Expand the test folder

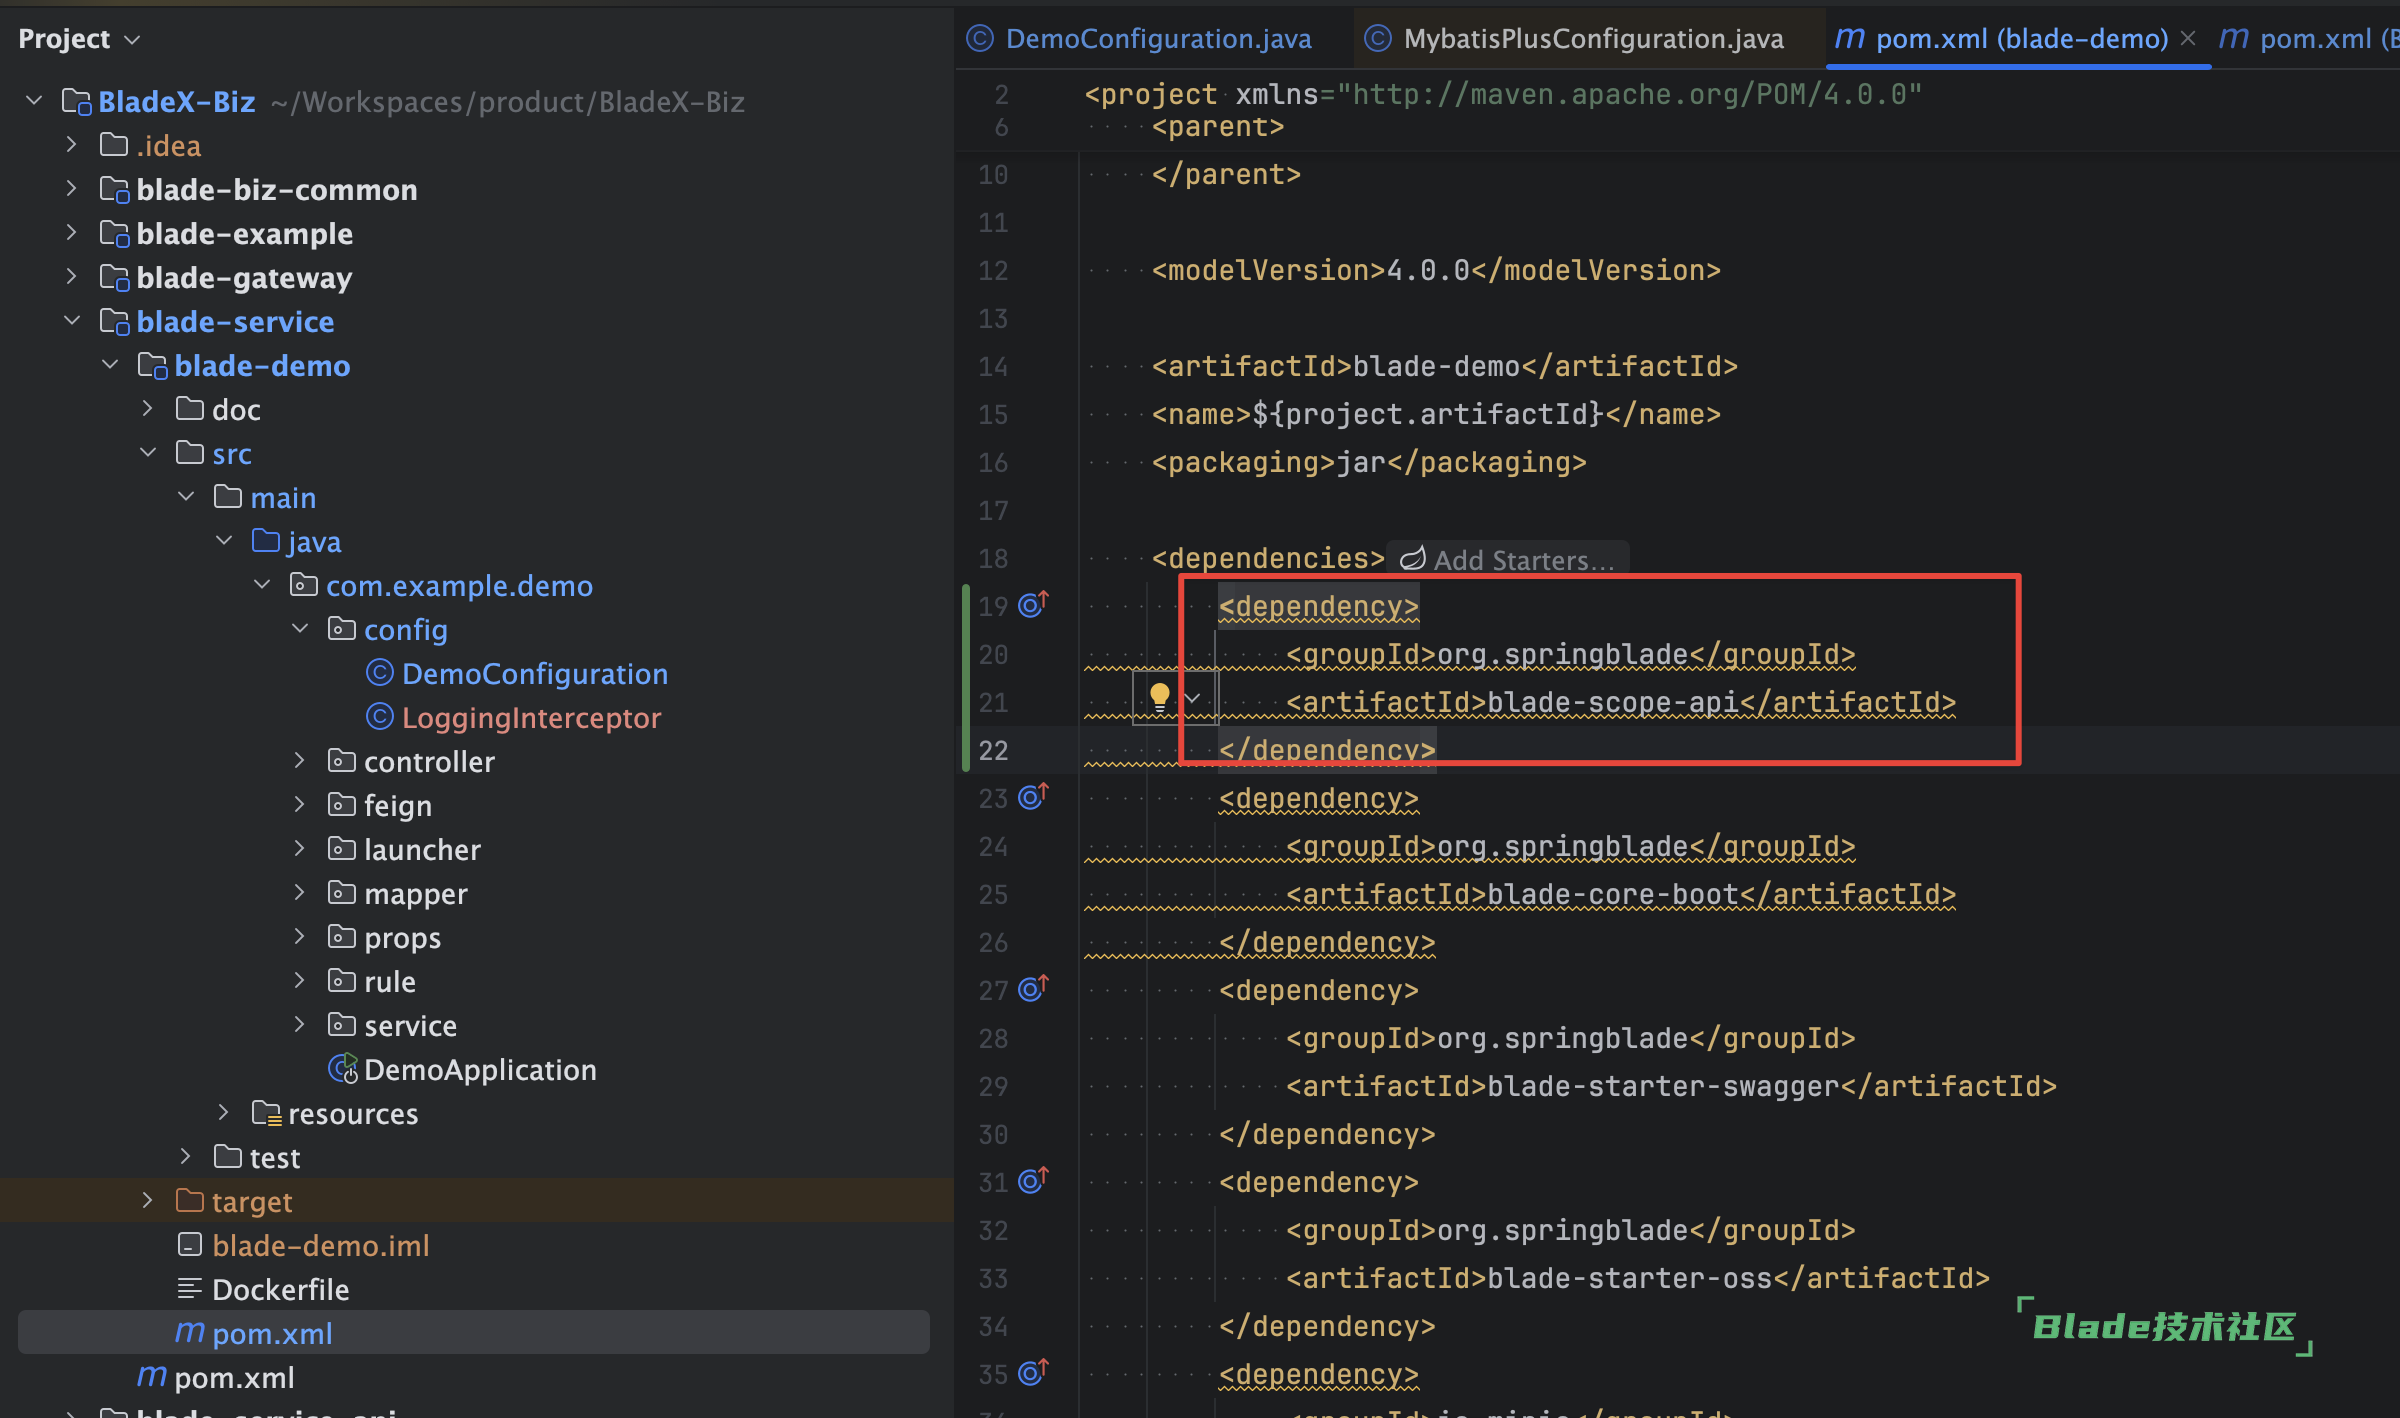coord(186,1157)
